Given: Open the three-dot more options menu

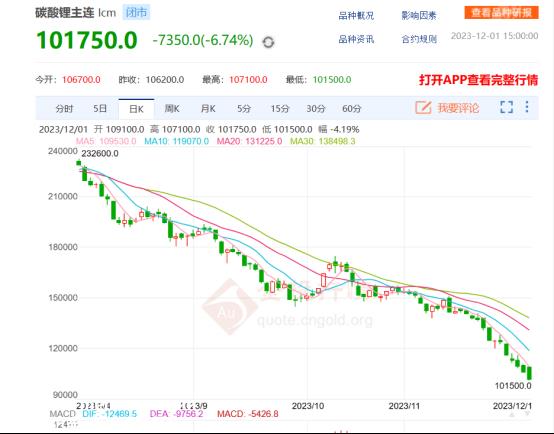Looking at the screenshot, I should 527,107.
